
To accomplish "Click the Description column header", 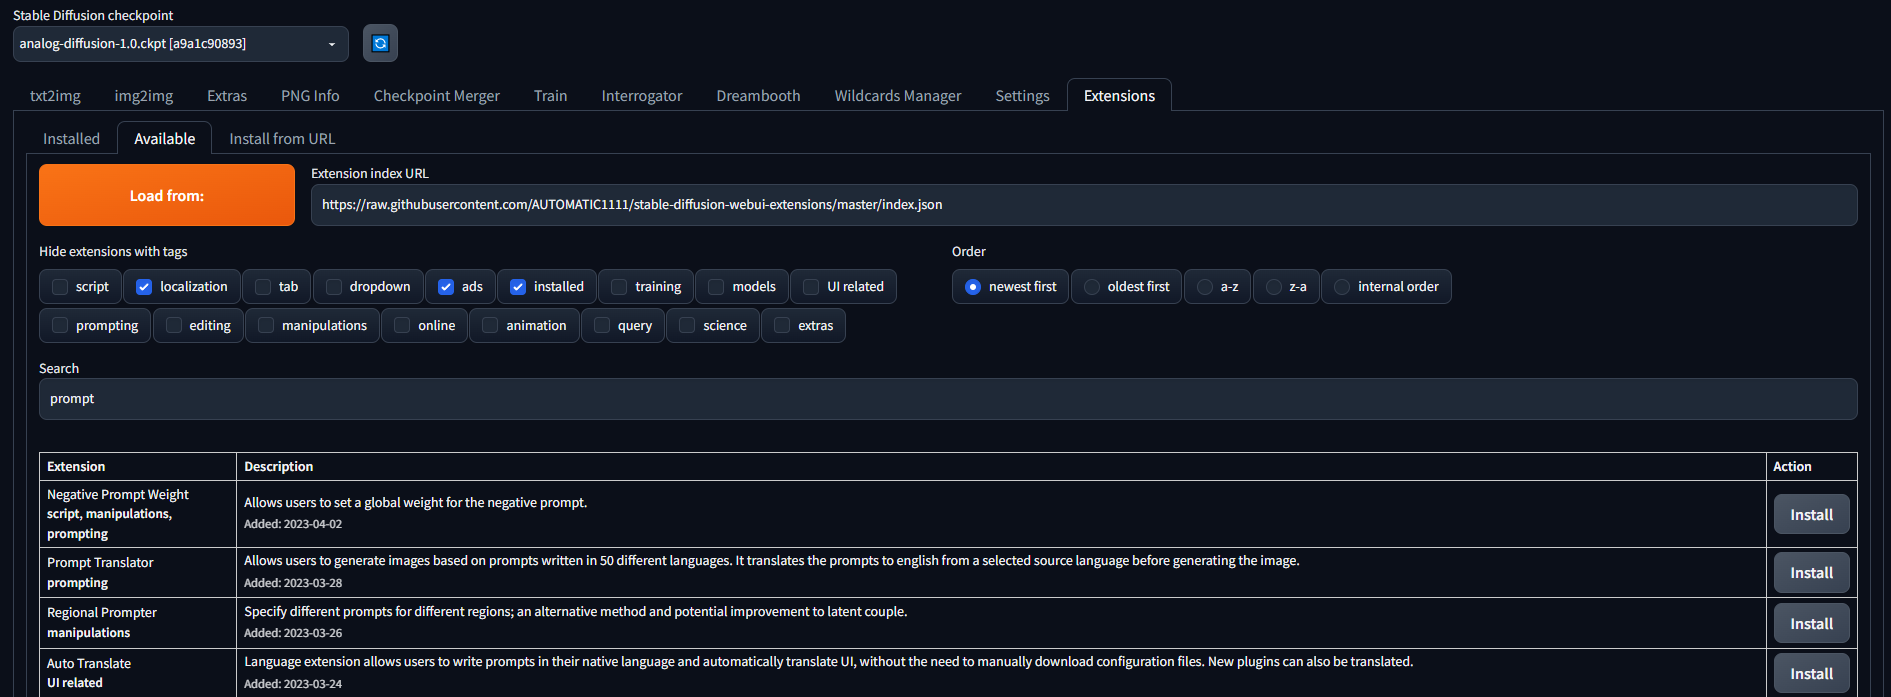I will click(x=279, y=467).
